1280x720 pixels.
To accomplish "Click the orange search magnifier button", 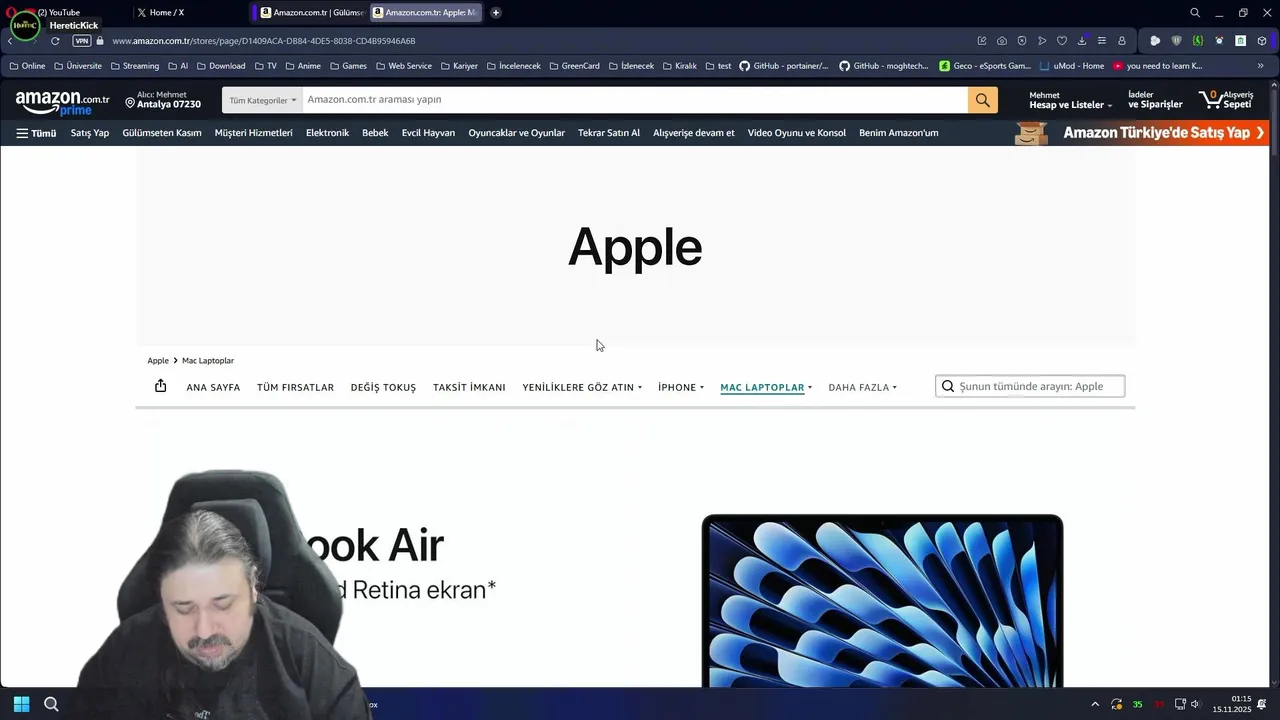I will 983,100.
